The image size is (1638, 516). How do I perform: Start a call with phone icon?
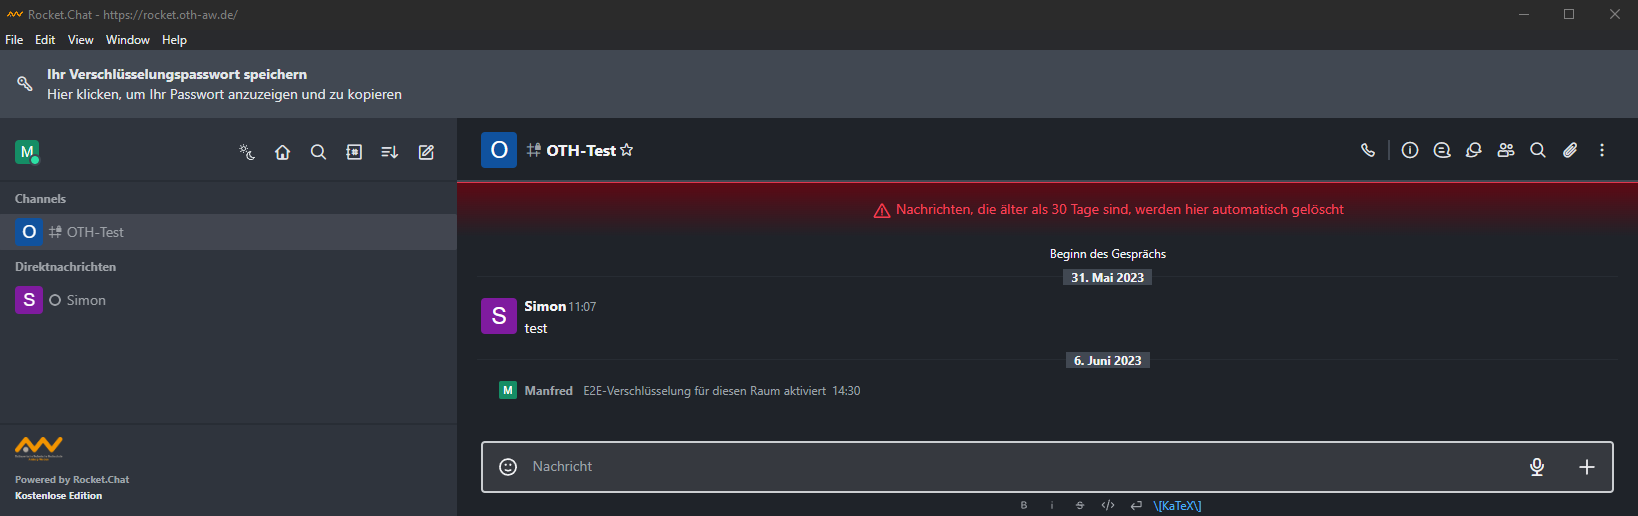[1368, 150]
